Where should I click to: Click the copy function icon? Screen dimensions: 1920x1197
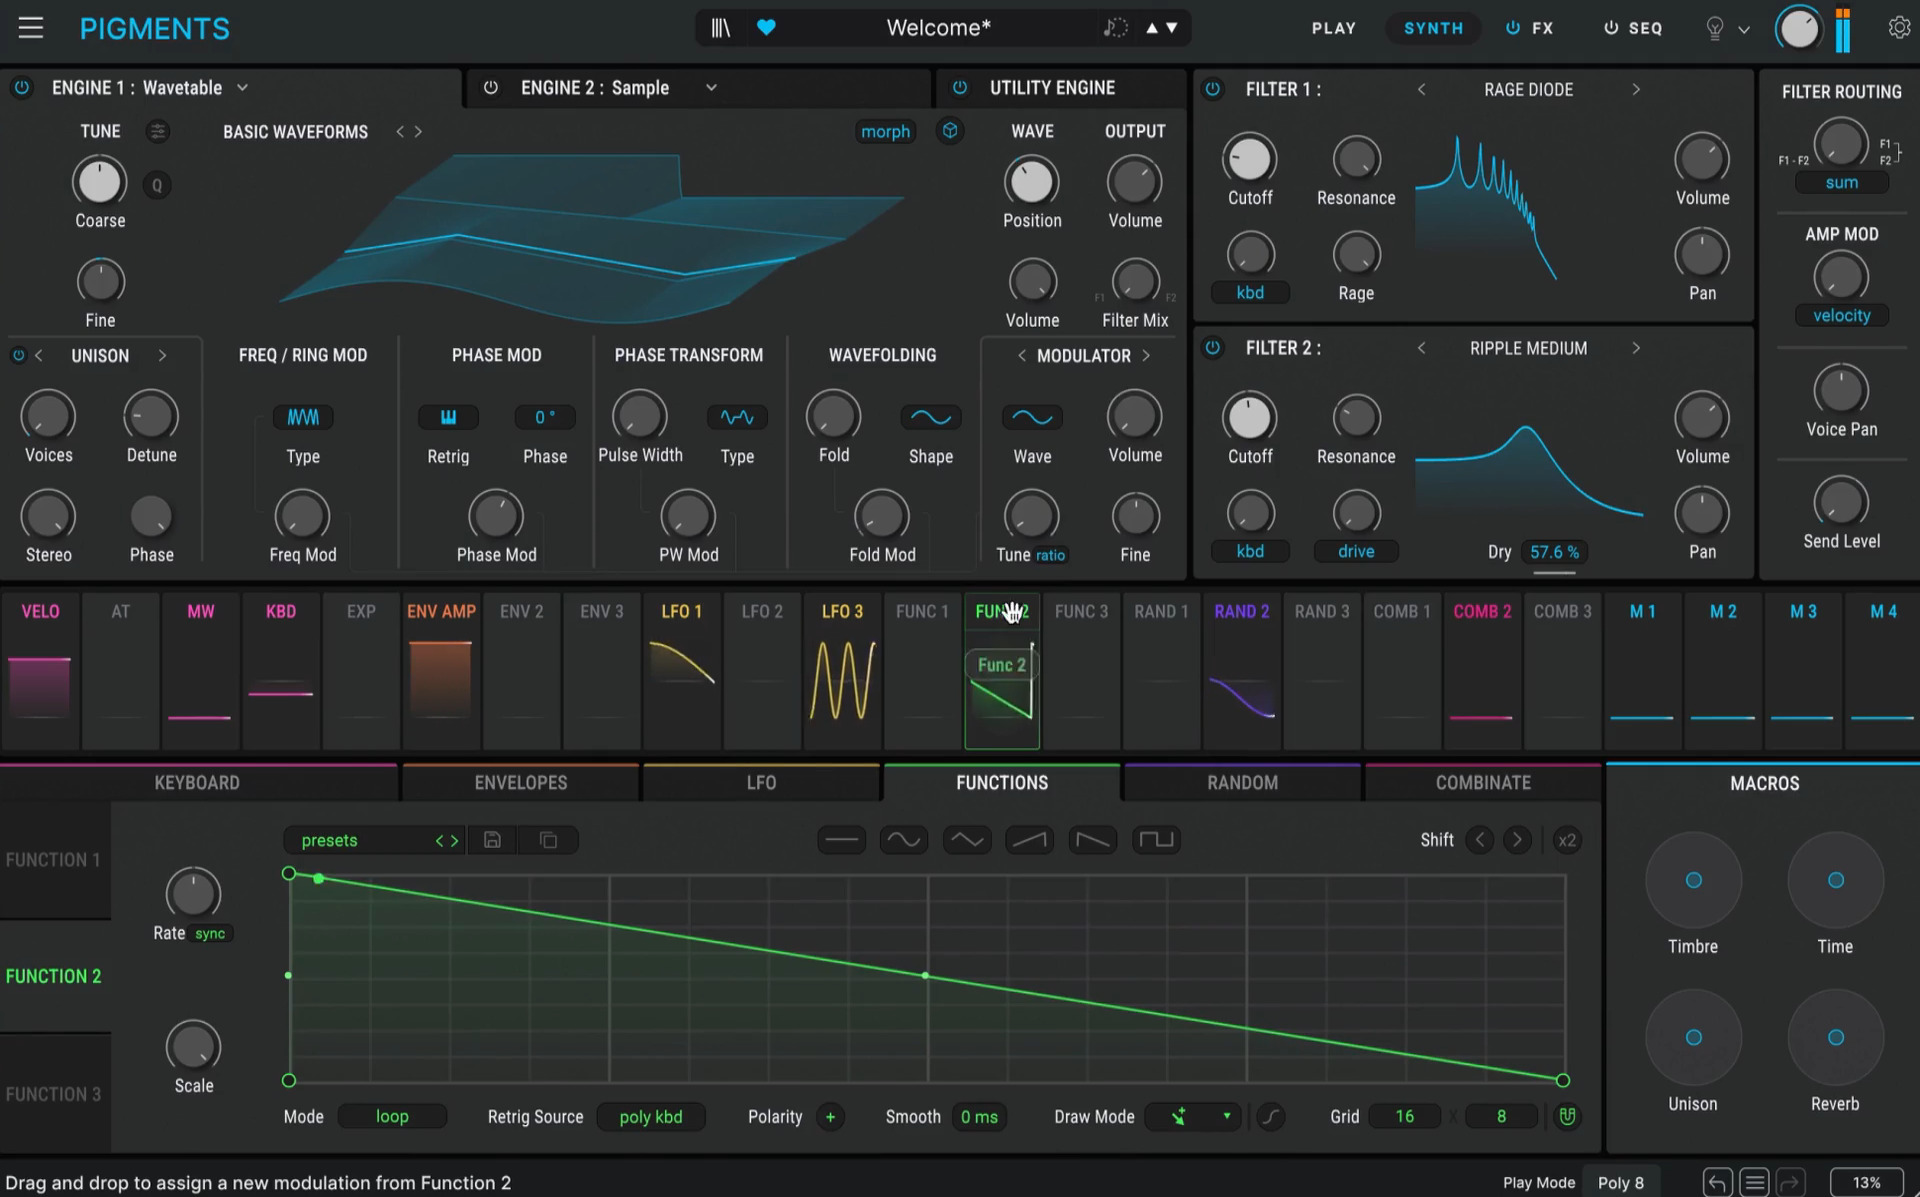pyautogui.click(x=548, y=840)
